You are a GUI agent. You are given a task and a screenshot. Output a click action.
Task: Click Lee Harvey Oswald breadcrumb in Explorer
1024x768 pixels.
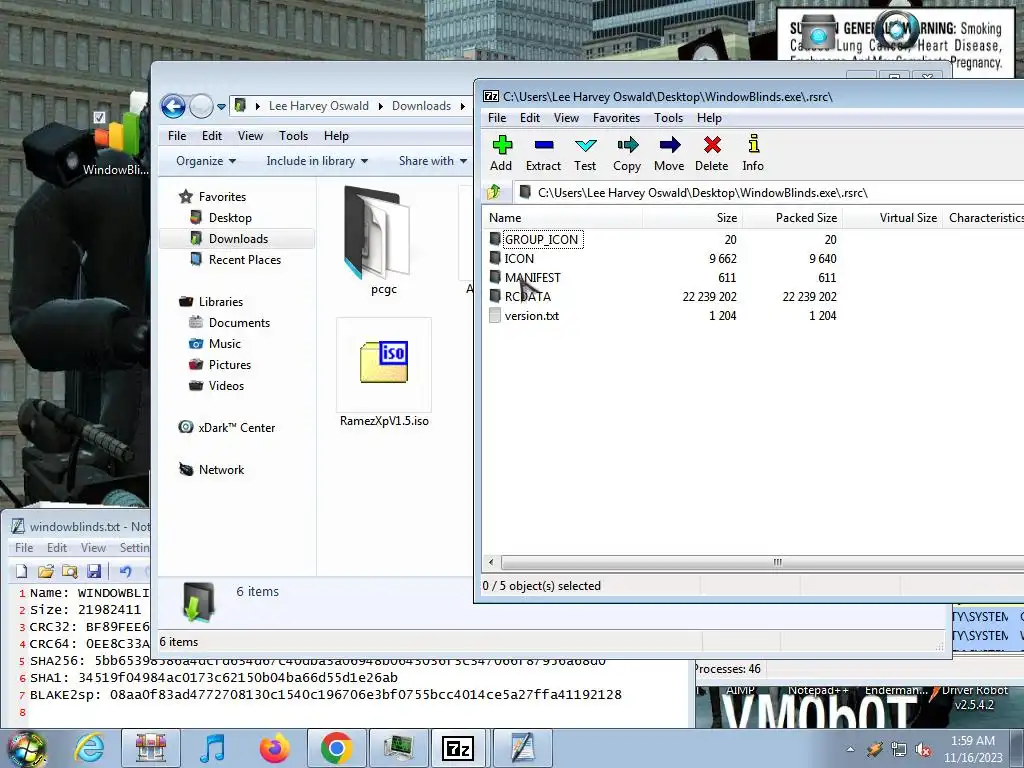coord(319,106)
